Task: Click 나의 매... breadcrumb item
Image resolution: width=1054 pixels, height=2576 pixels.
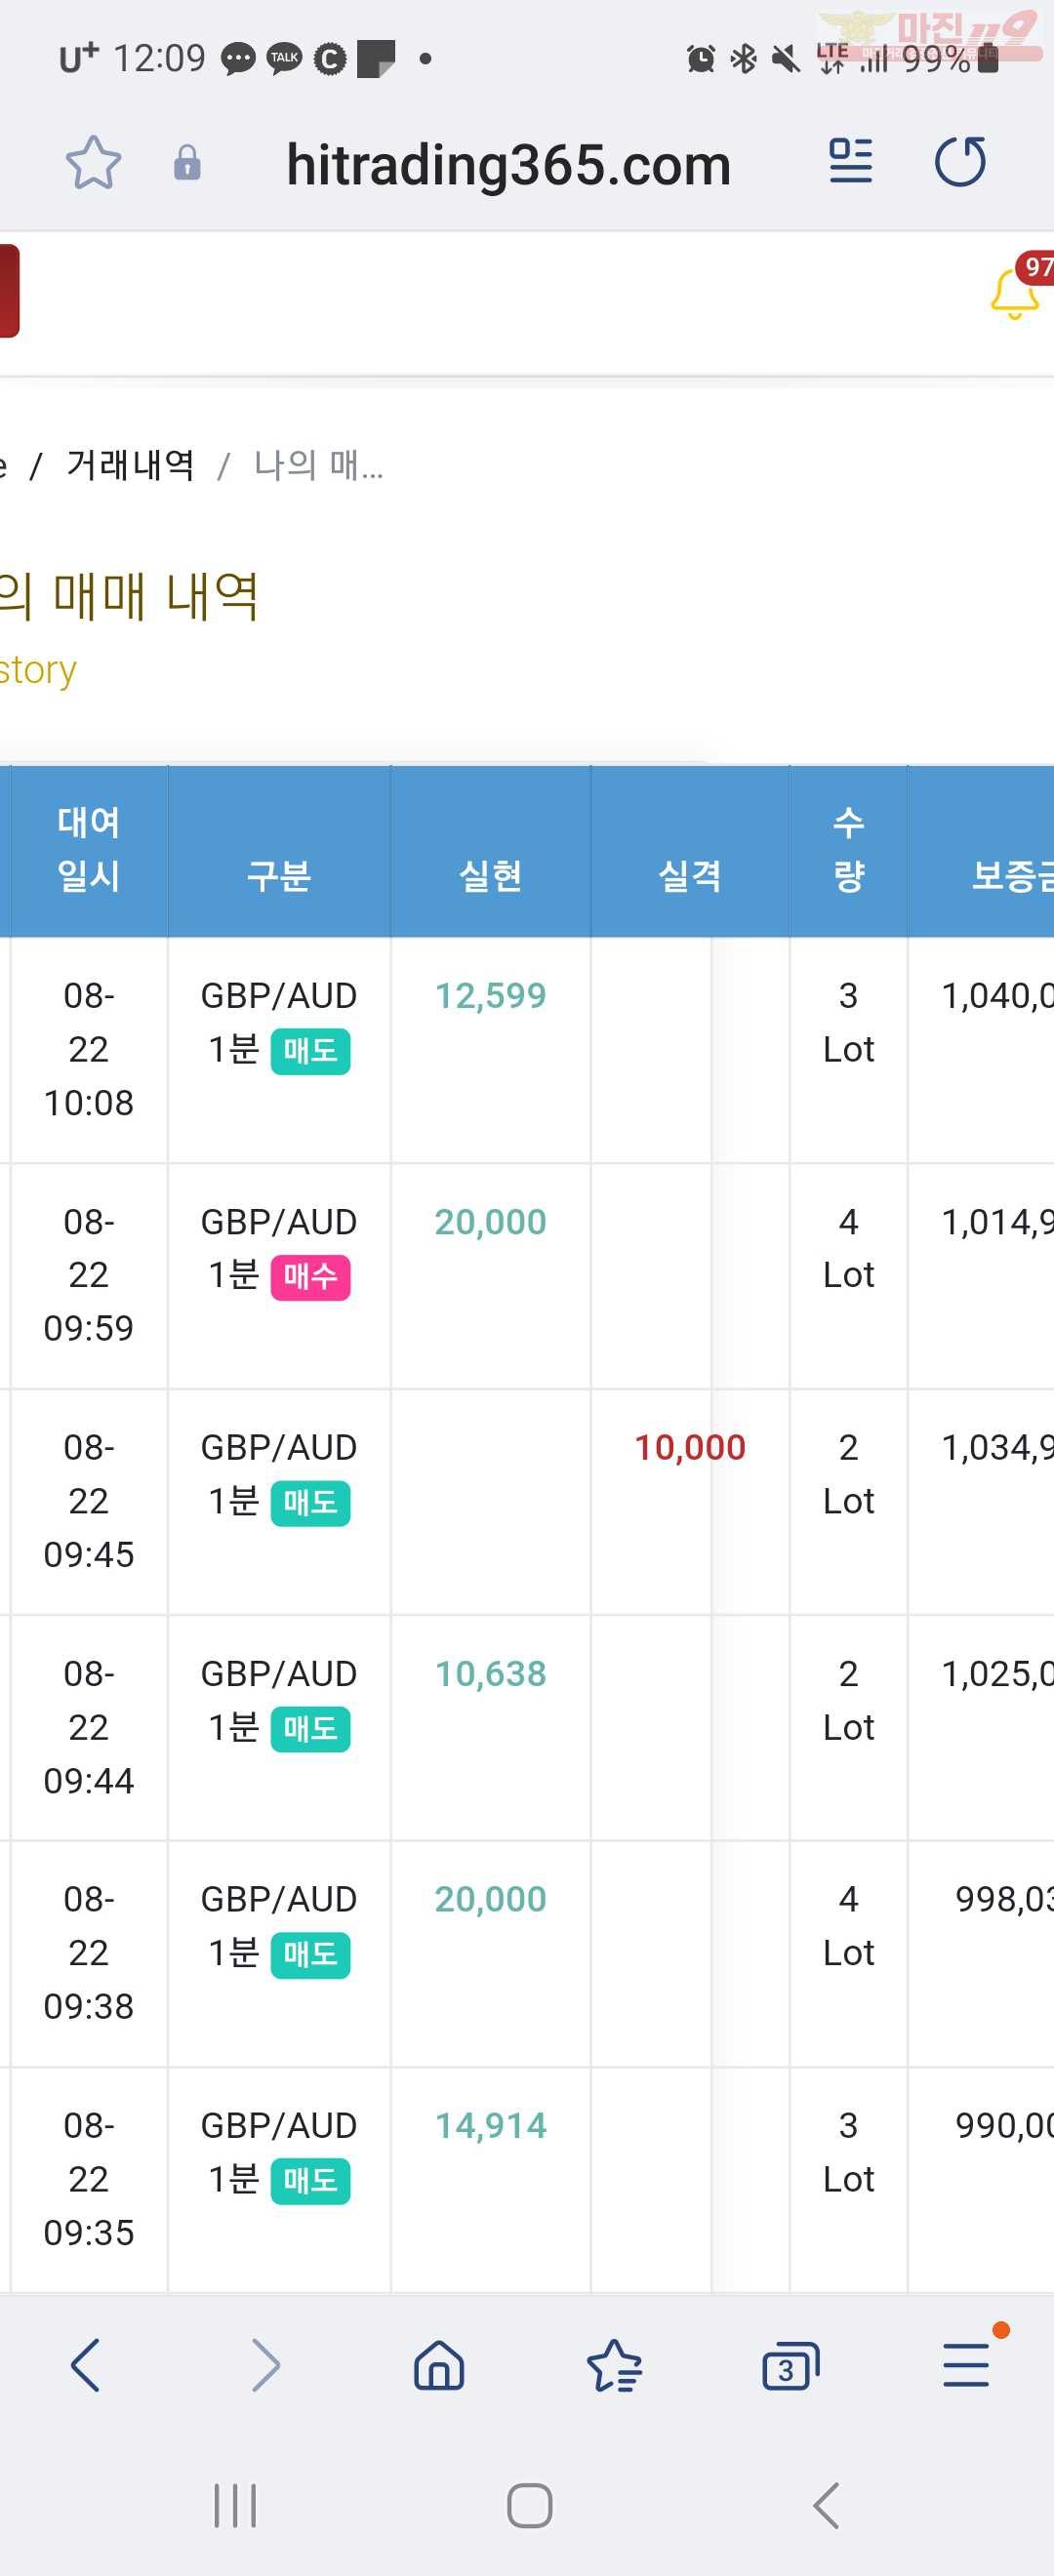Action: [318, 465]
